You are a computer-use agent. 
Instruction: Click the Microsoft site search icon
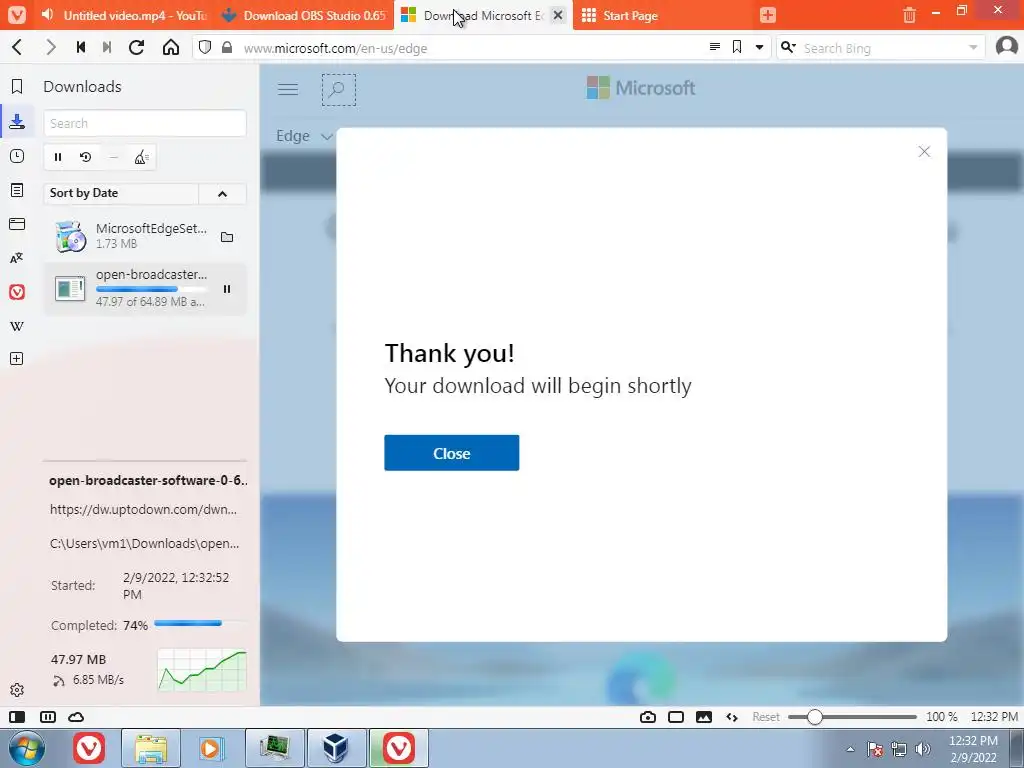coord(338,89)
